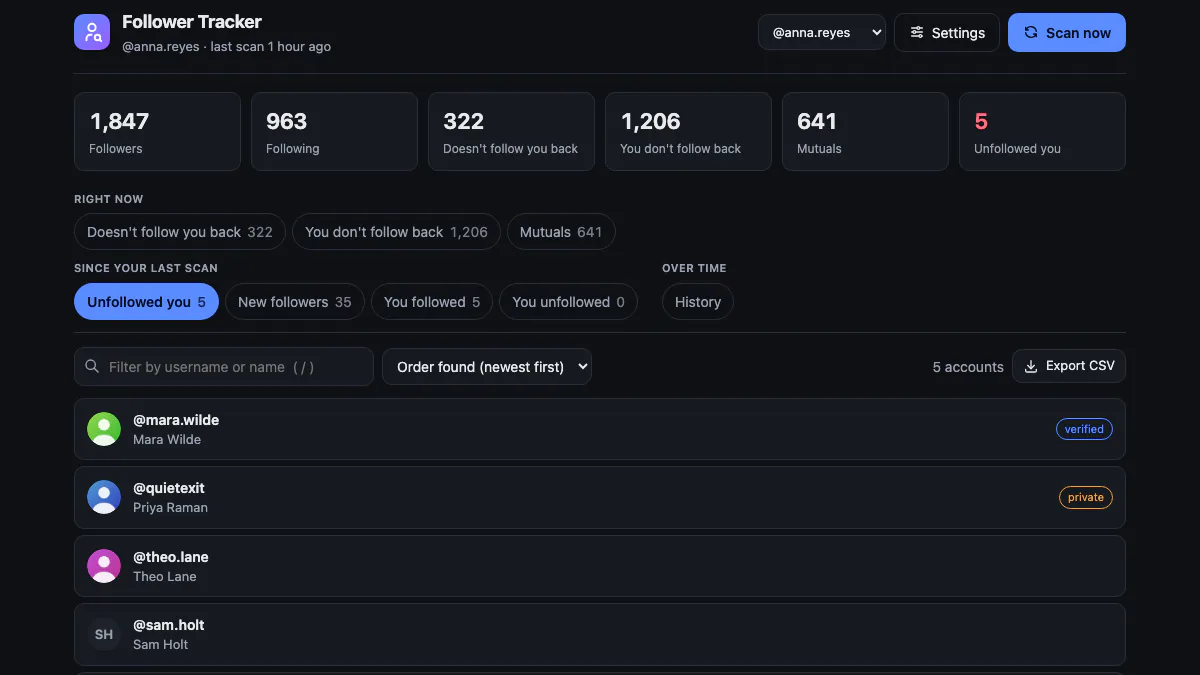The image size is (1200, 675).
Task: Select the You don't follow back 1,206 chip
Action: 396,232
